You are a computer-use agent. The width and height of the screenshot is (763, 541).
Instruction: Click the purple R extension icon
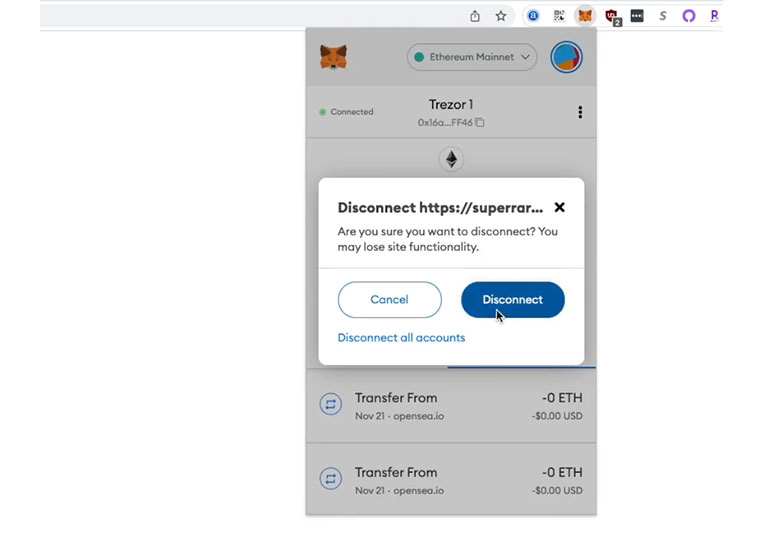pos(714,16)
